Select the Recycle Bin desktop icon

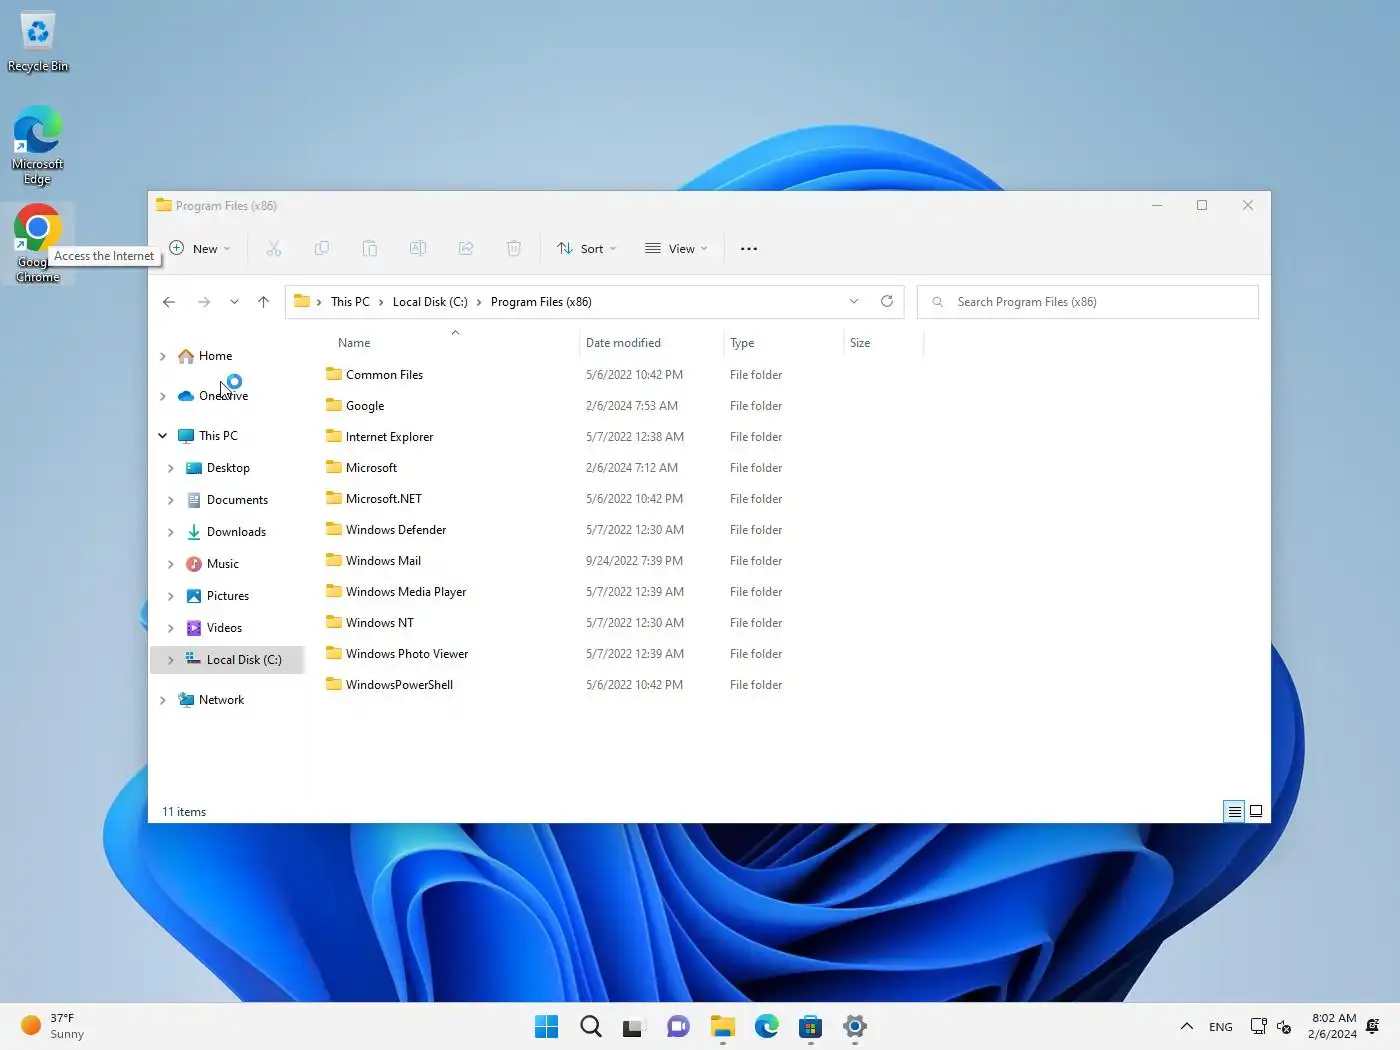coord(38,42)
